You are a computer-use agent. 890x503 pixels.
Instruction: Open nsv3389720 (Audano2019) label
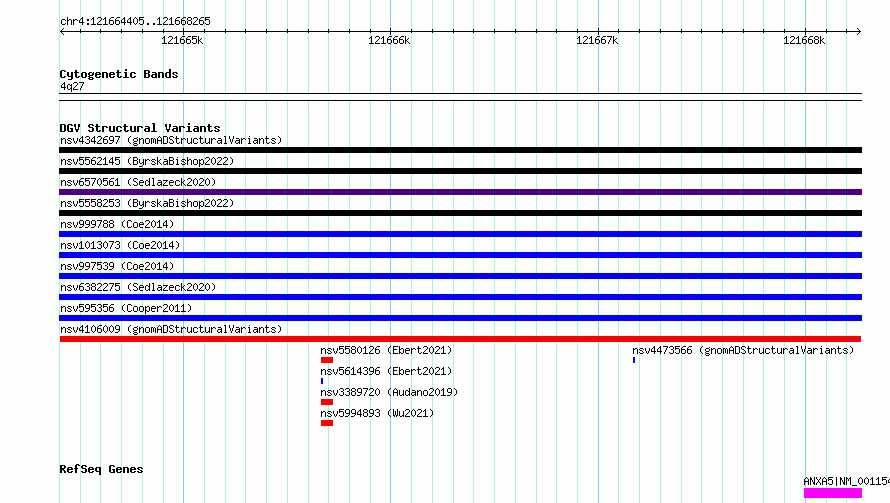(x=389, y=392)
